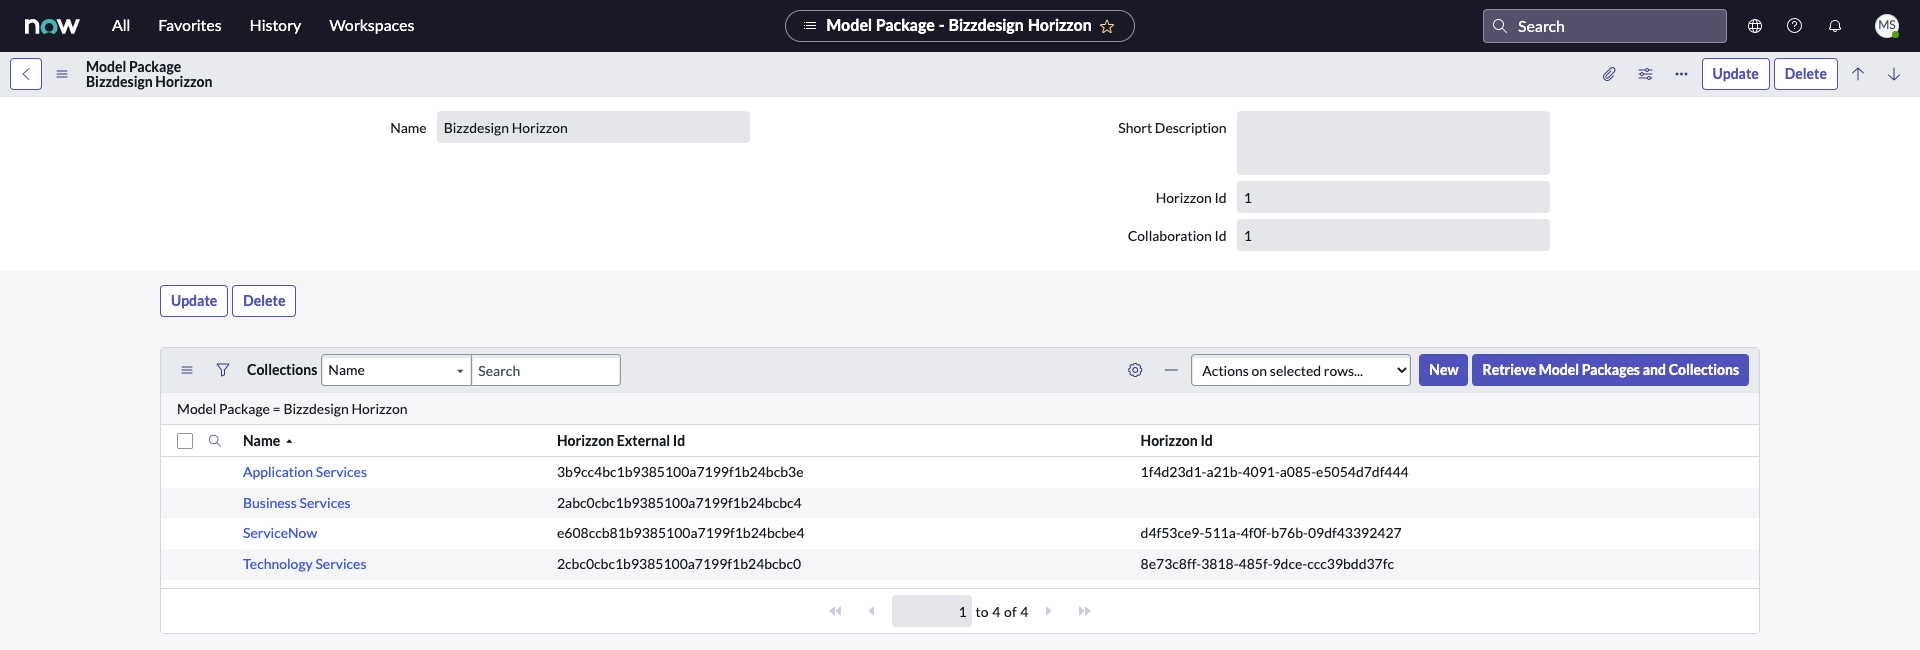Open the help question-mark icon
Viewport: 1920px width, 650px height.
[1795, 26]
